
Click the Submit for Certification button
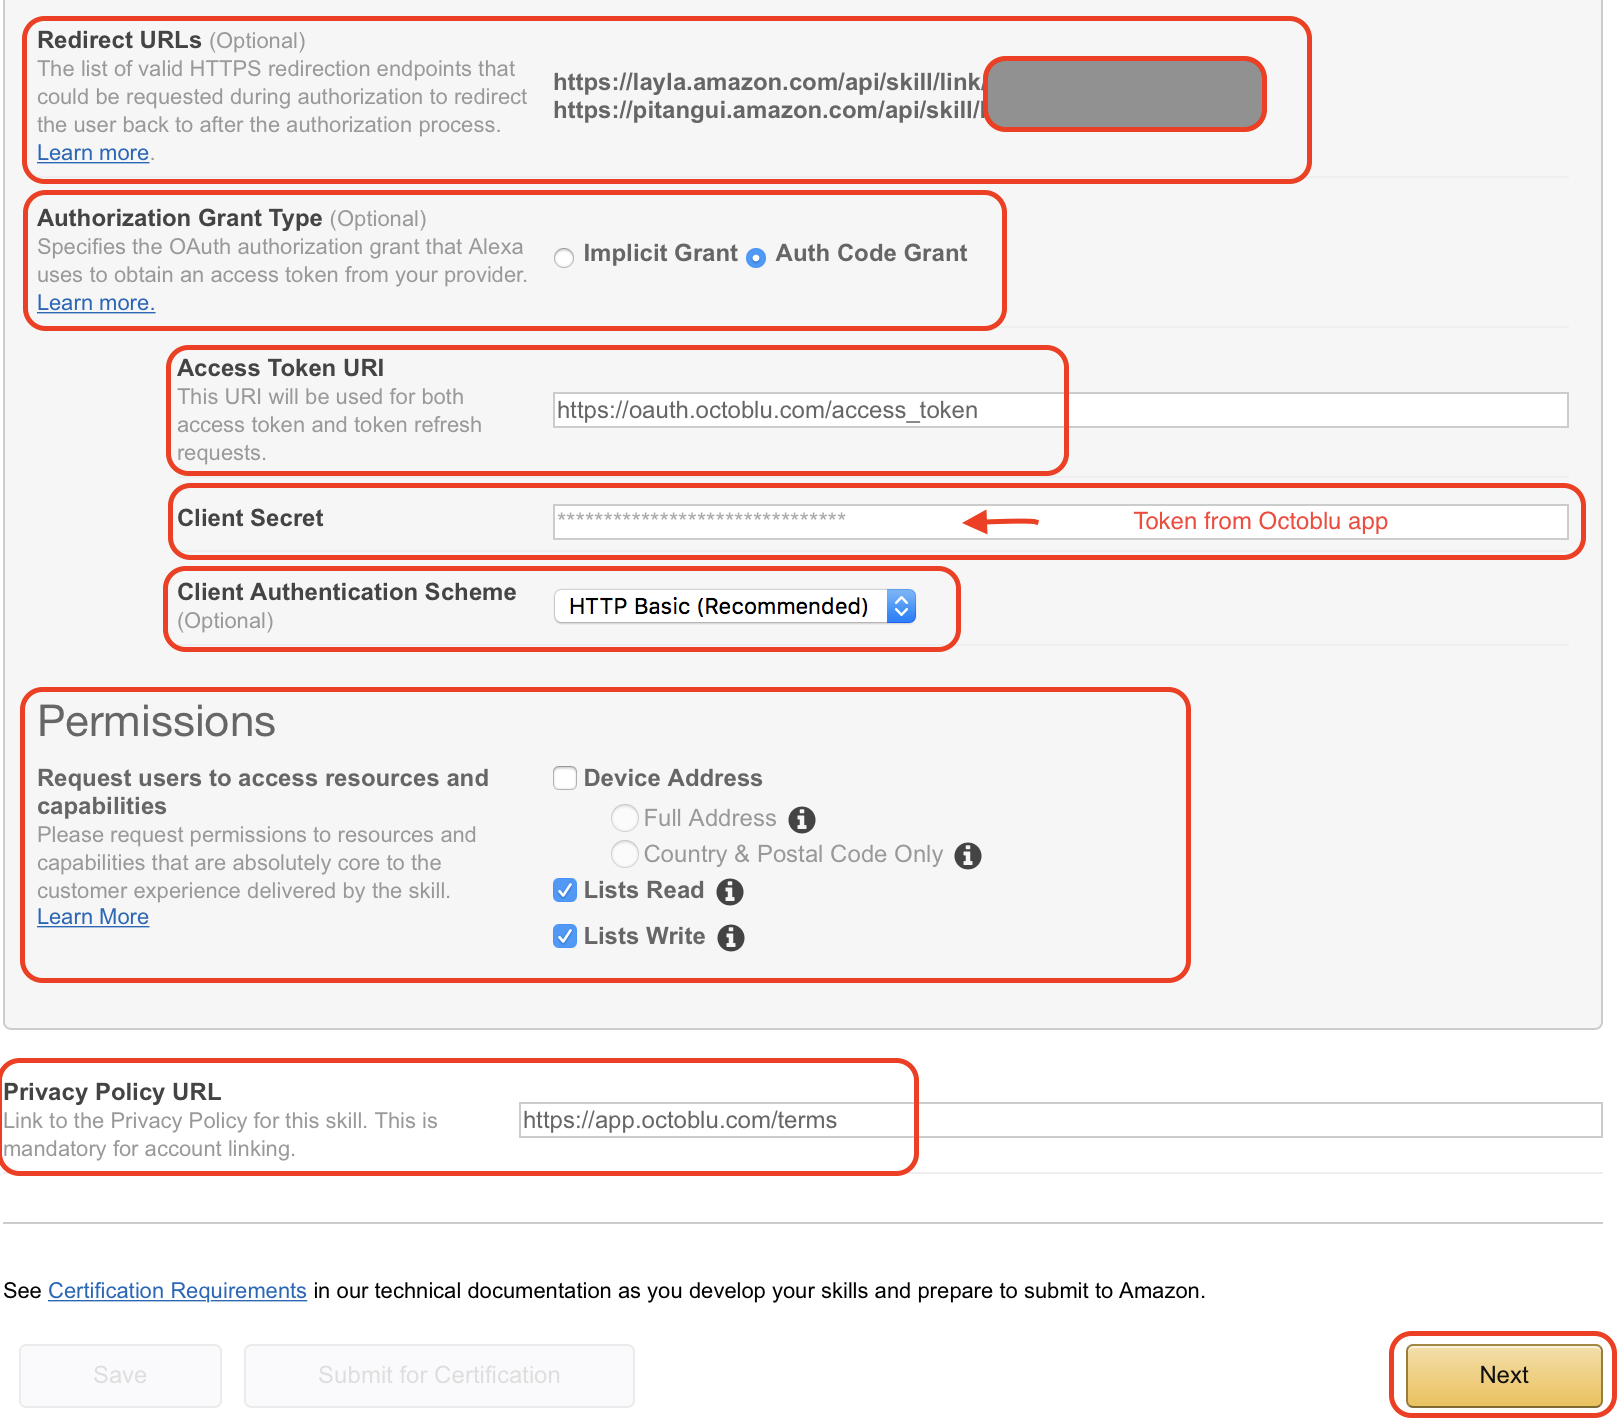(x=439, y=1375)
